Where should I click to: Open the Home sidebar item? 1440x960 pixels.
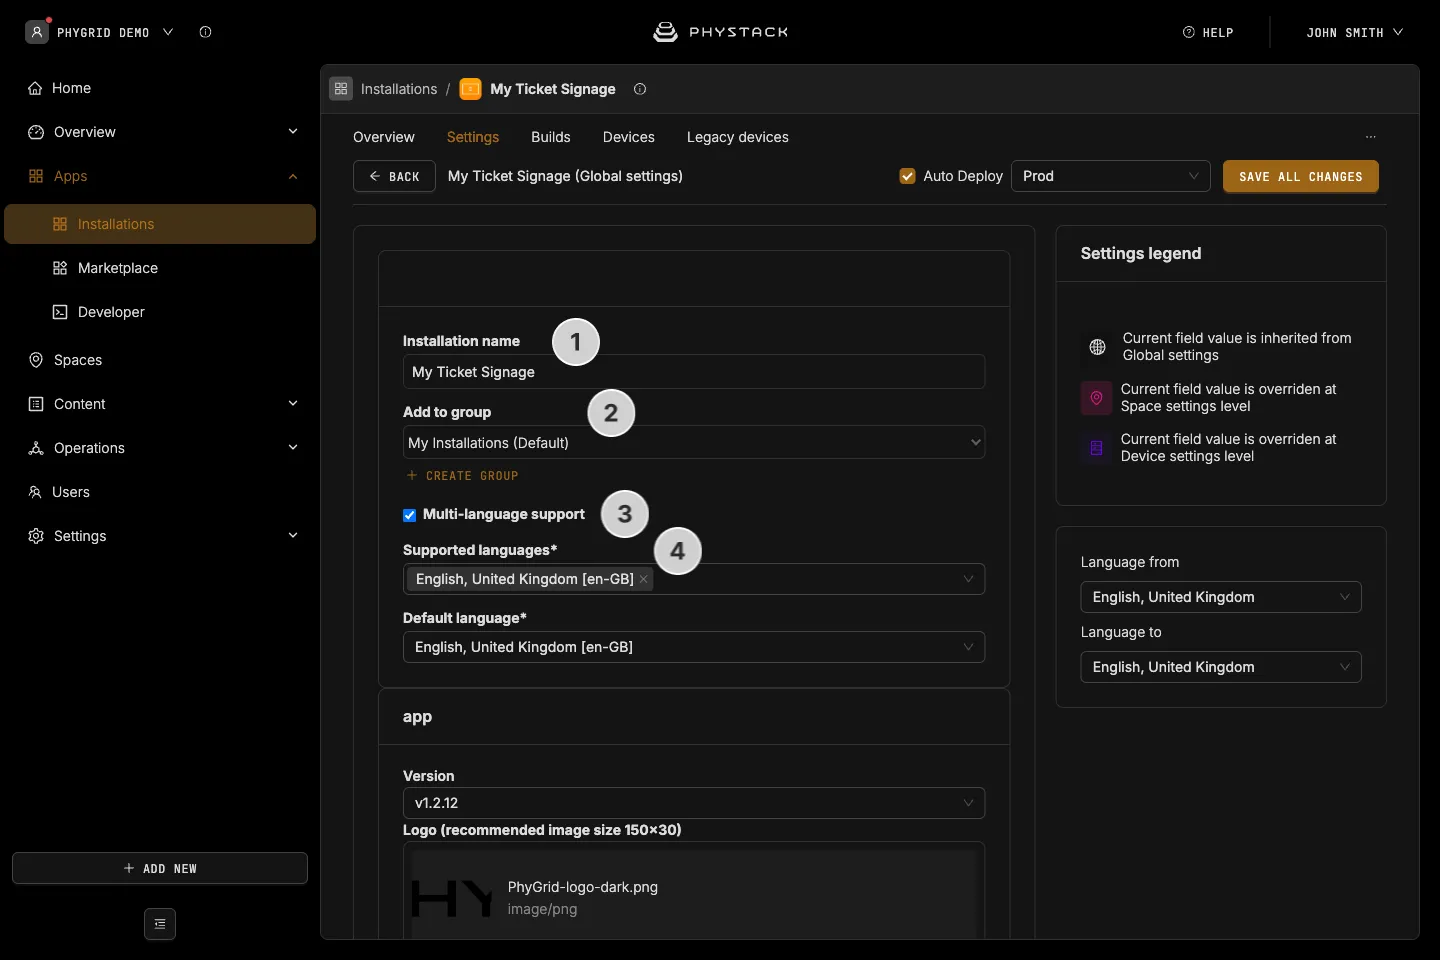160,88
